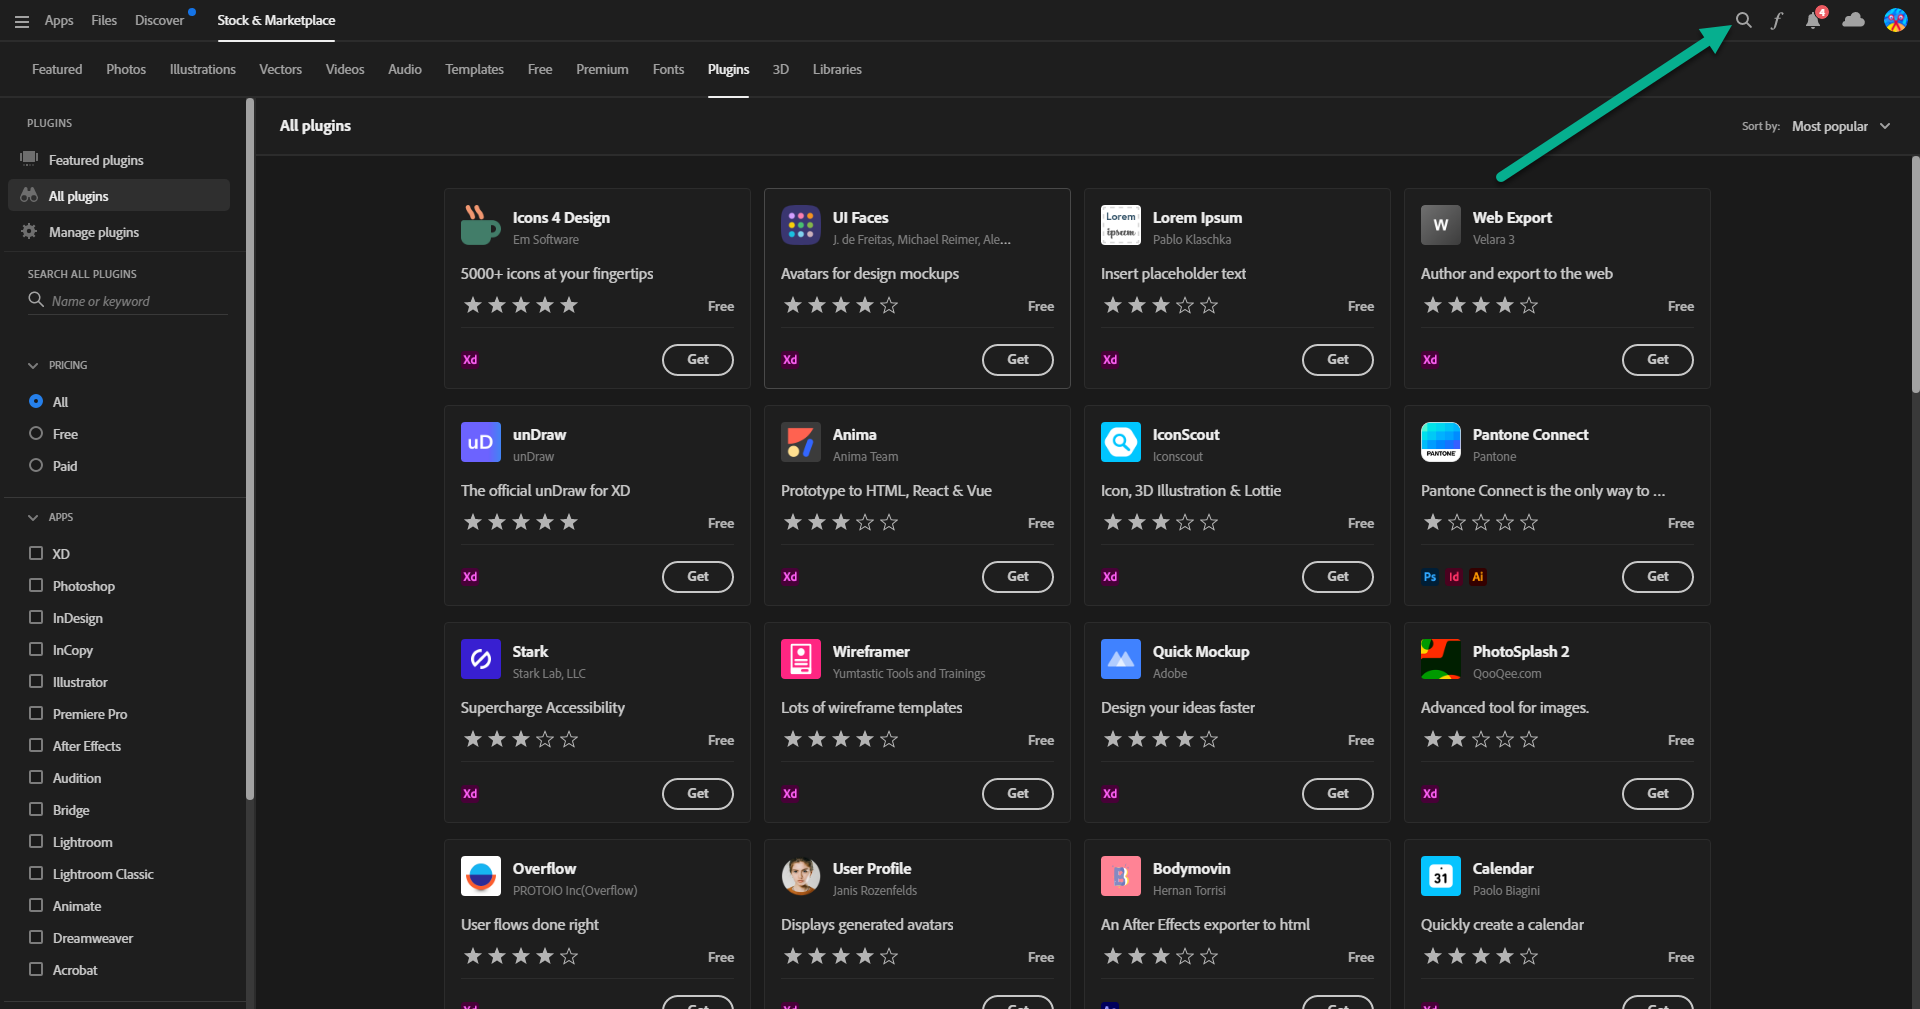Check the After Effects app filter
Viewport: 1920px width, 1009px height.
[36, 745]
